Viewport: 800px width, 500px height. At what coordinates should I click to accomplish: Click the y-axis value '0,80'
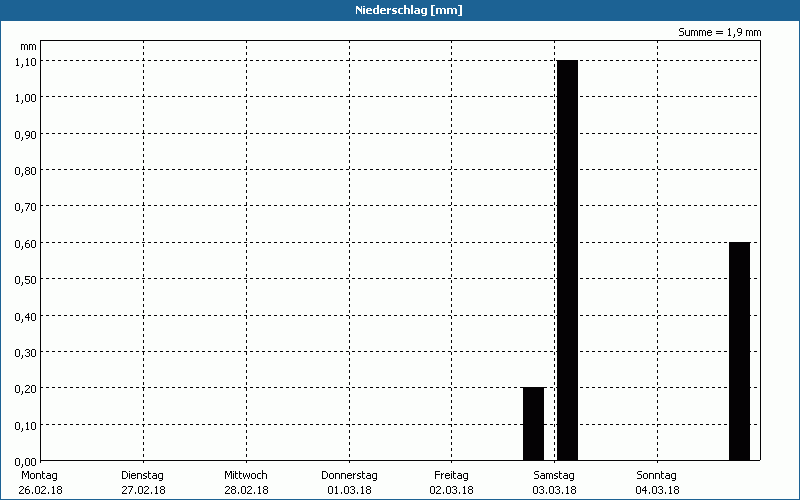(26, 170)
